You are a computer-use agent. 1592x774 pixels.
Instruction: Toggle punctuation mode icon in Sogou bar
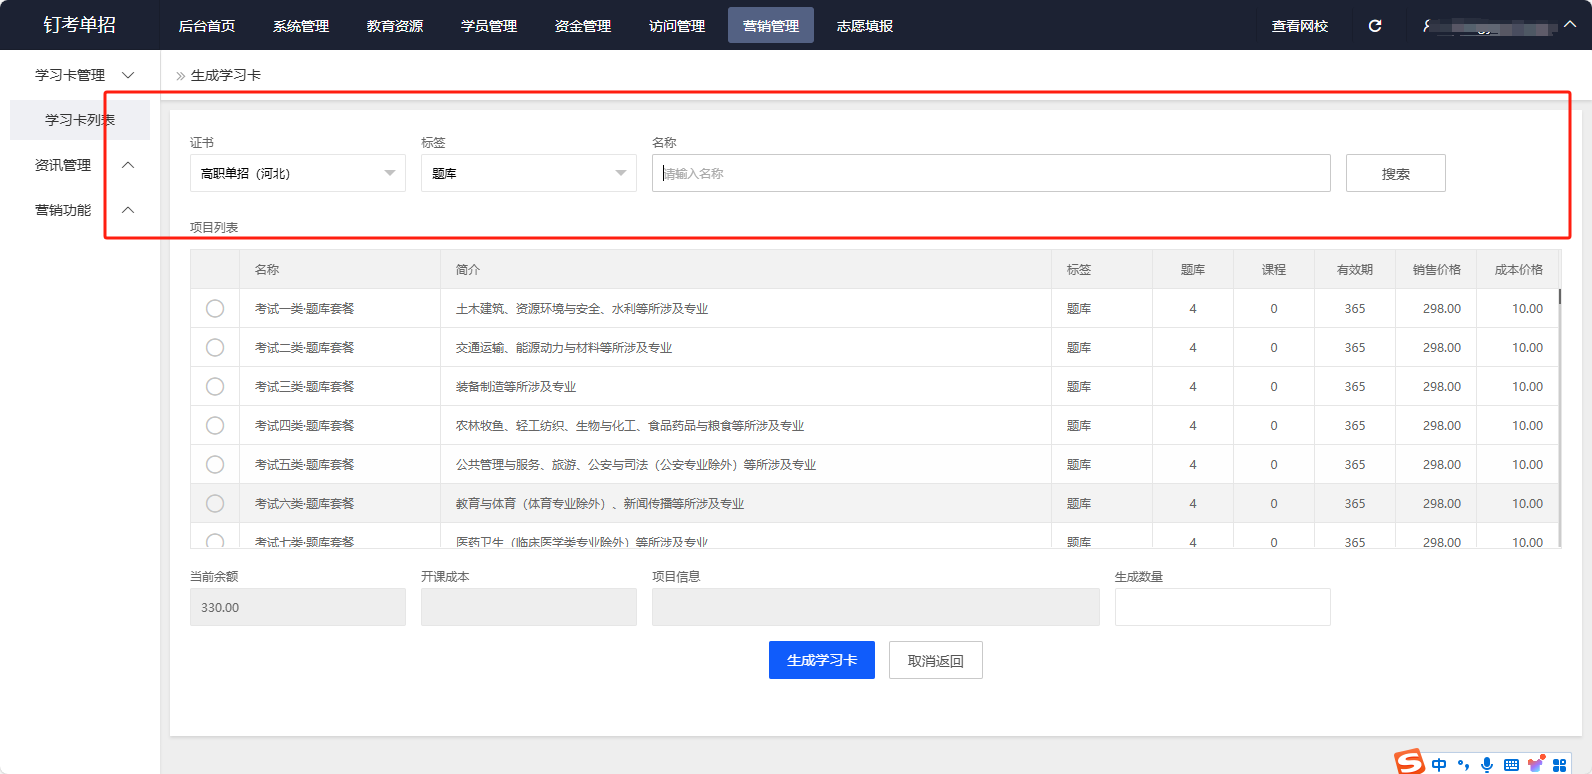point(1463,765)
